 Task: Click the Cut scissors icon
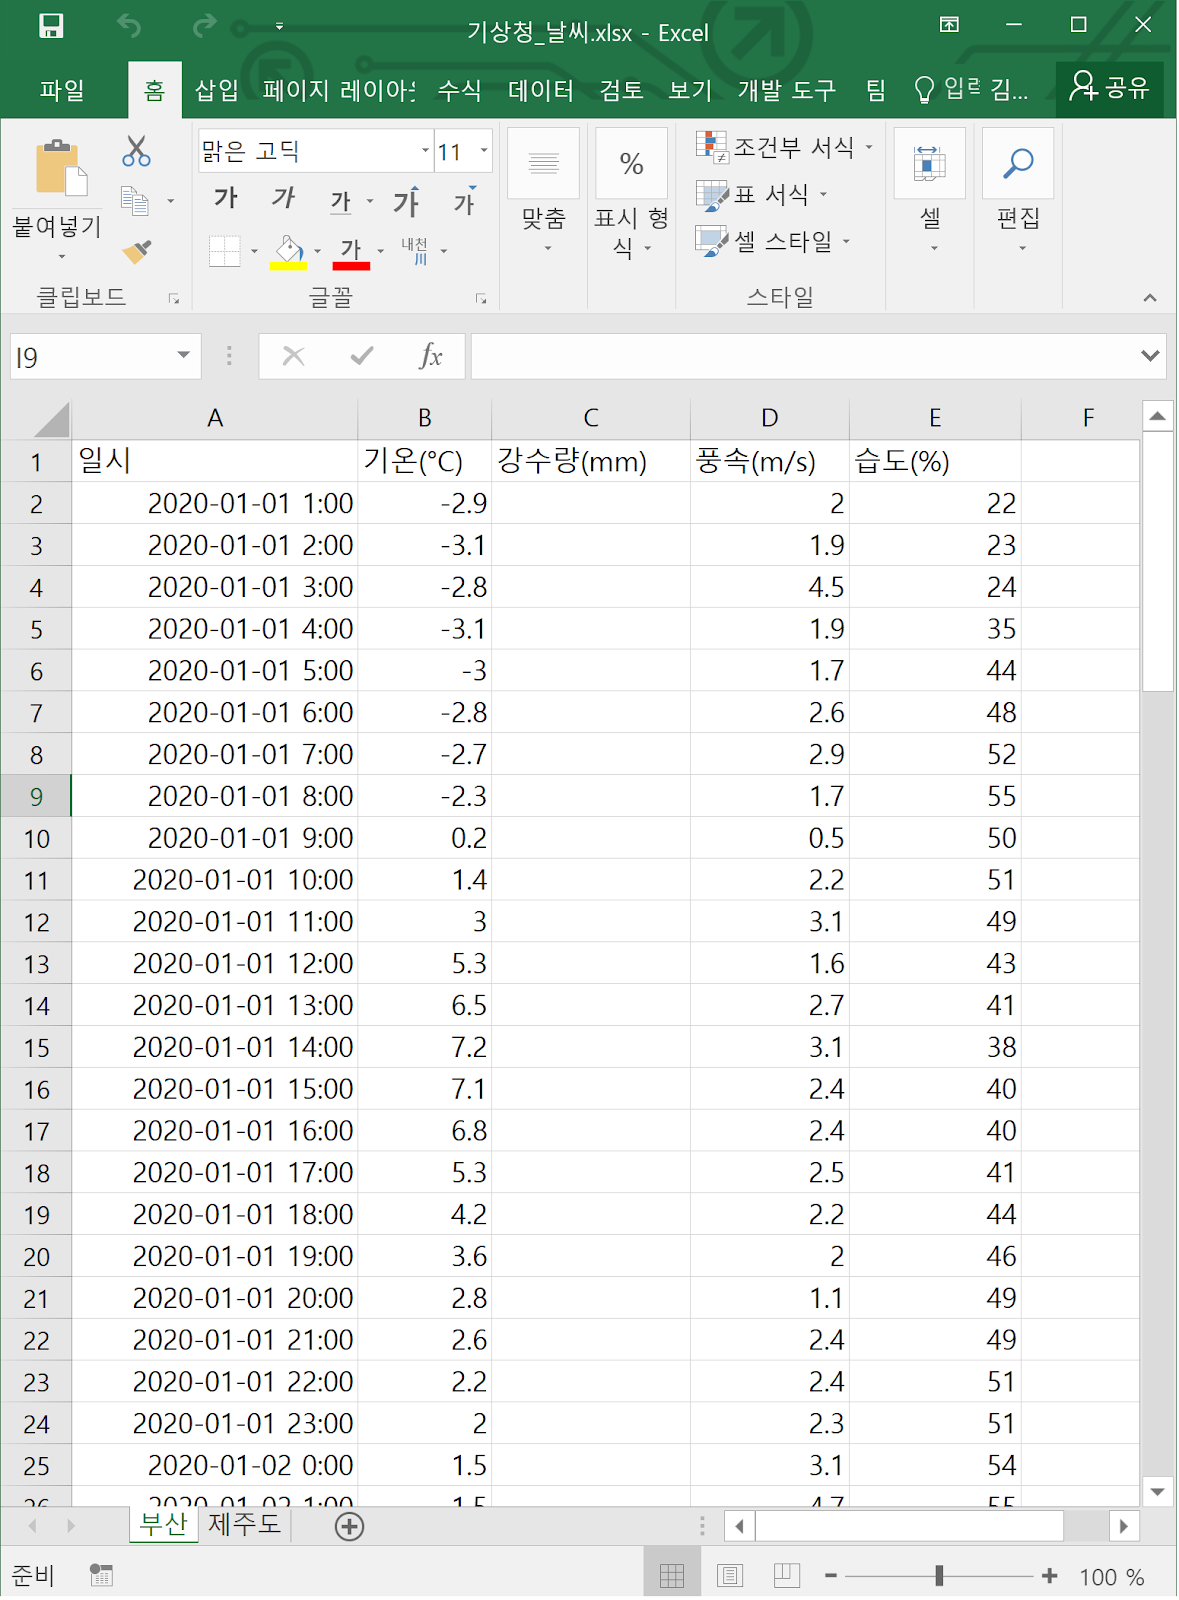[136, 152]
